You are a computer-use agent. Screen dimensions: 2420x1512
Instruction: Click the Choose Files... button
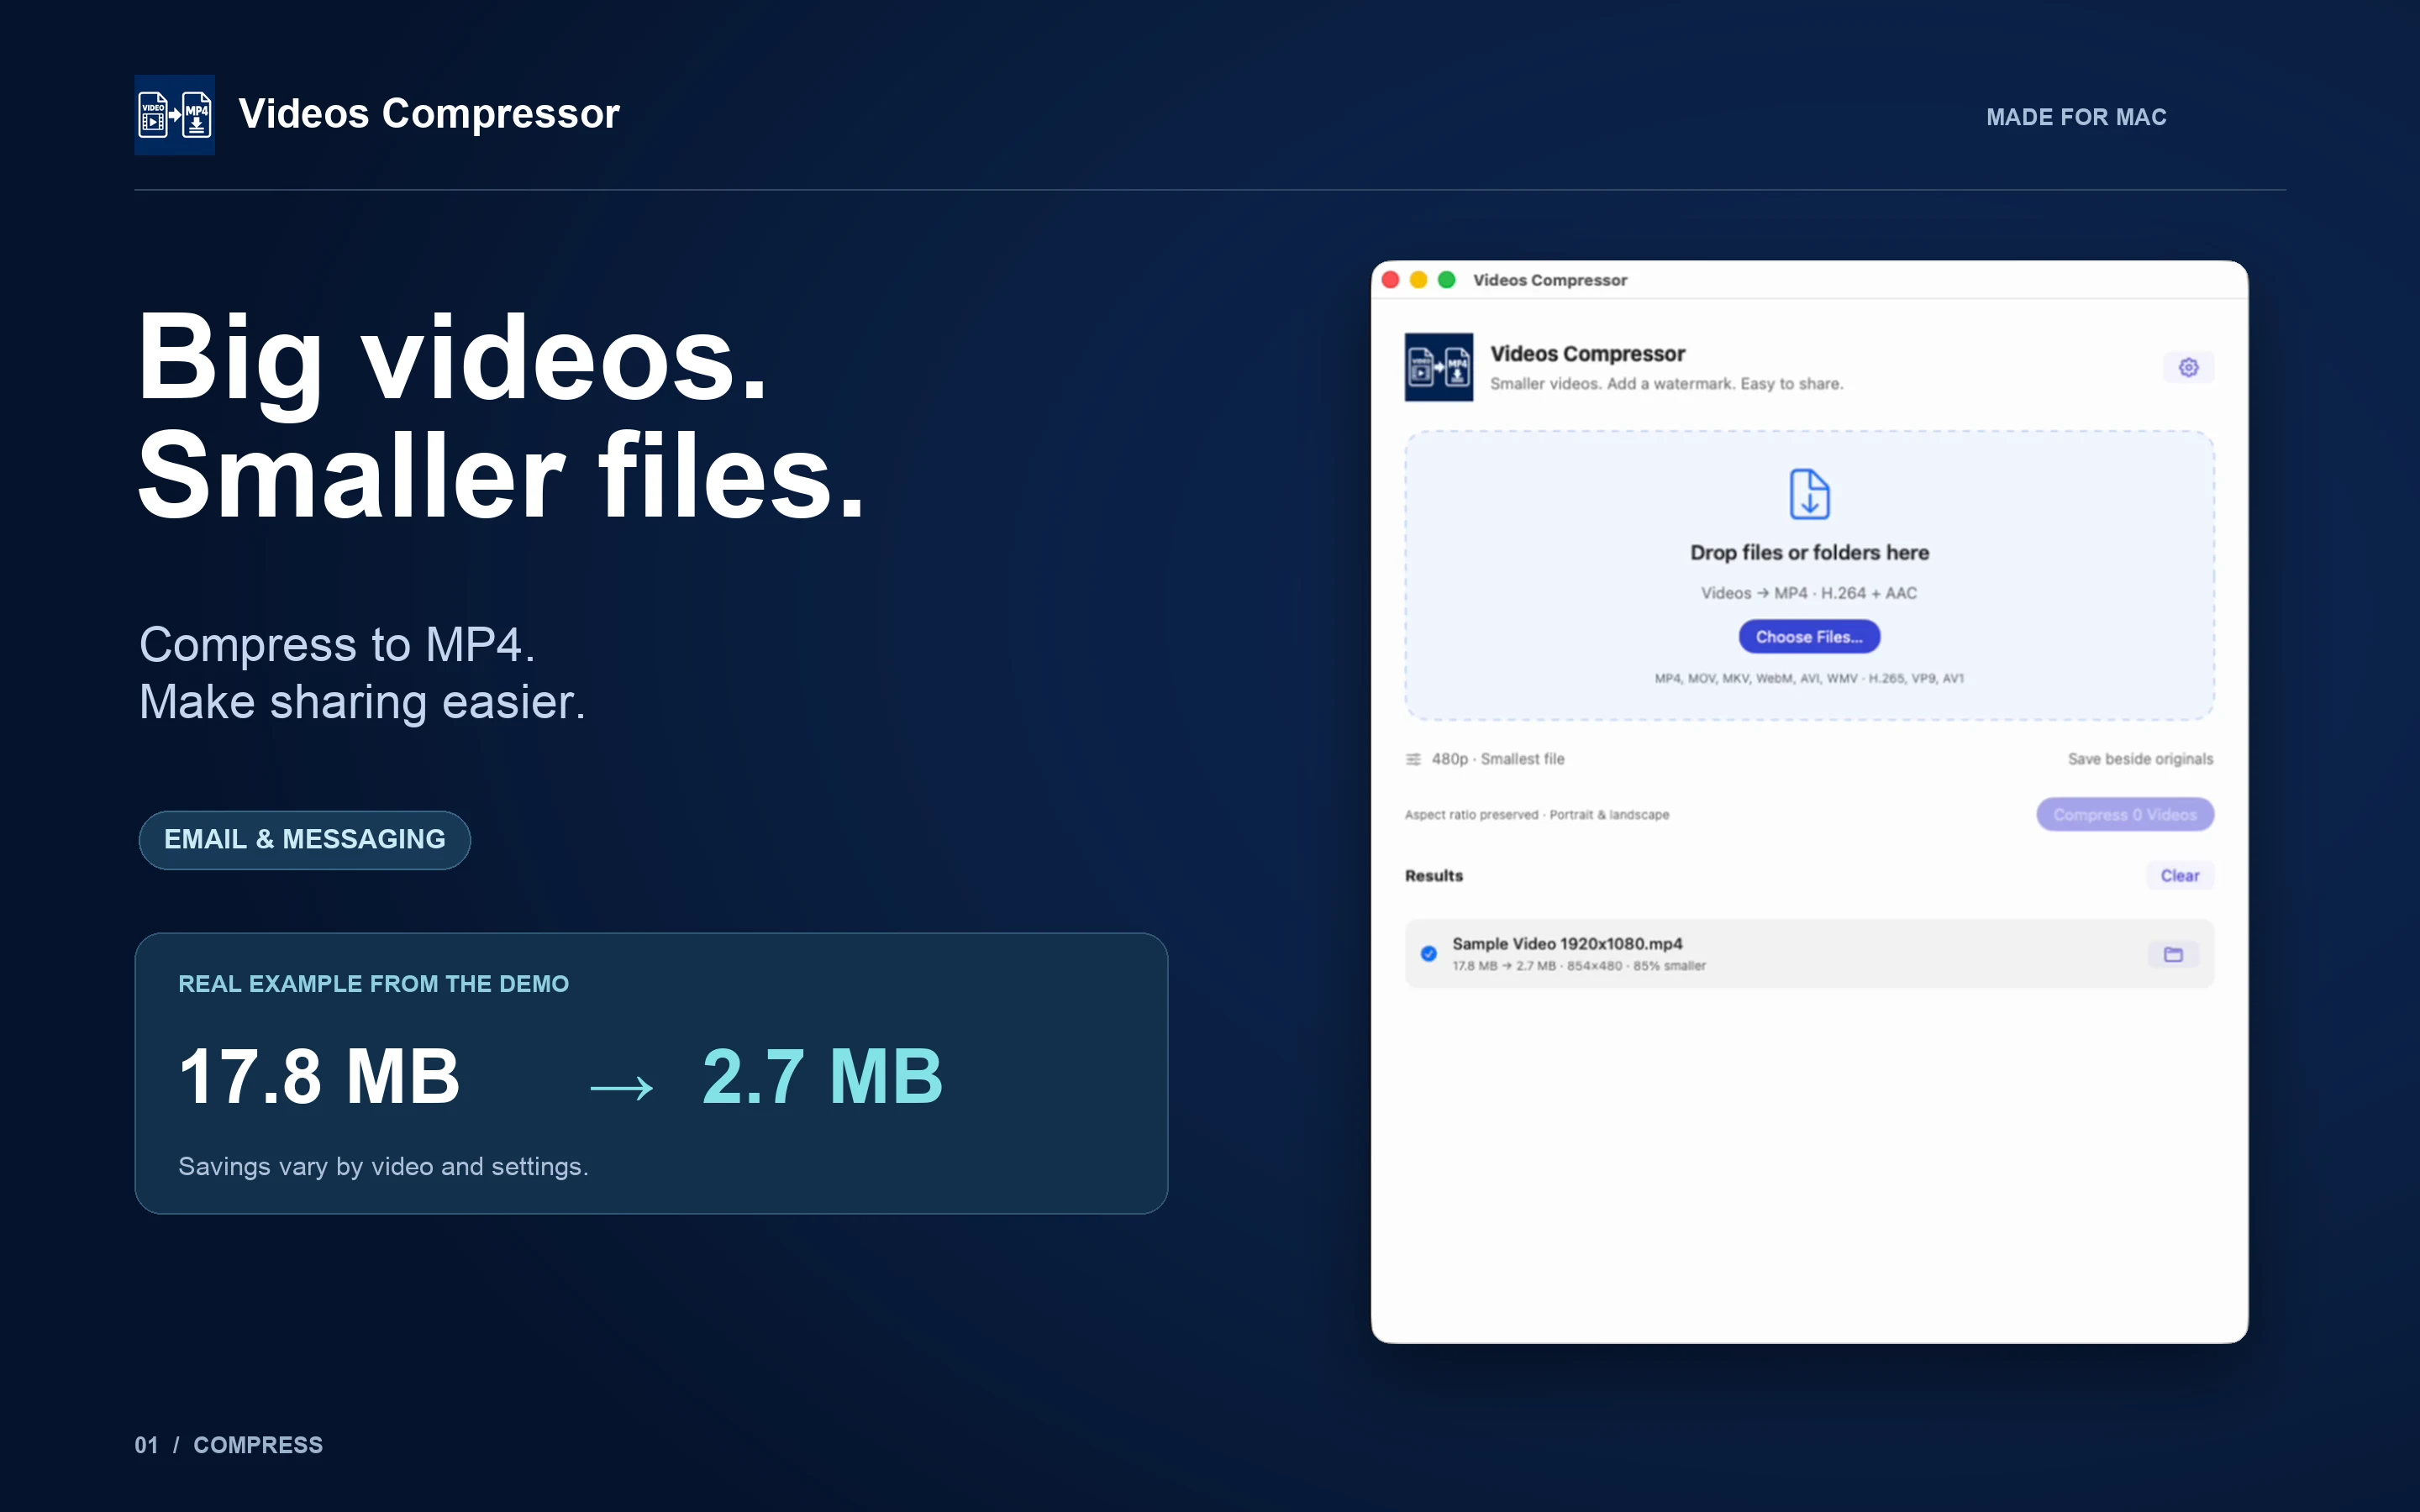tap(1809, 637)
